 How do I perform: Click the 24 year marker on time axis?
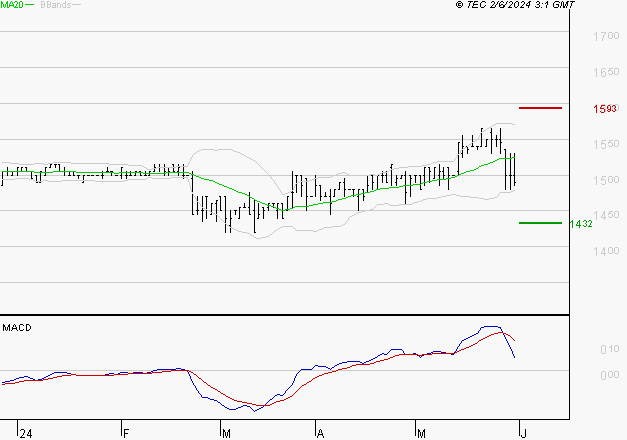26,434
